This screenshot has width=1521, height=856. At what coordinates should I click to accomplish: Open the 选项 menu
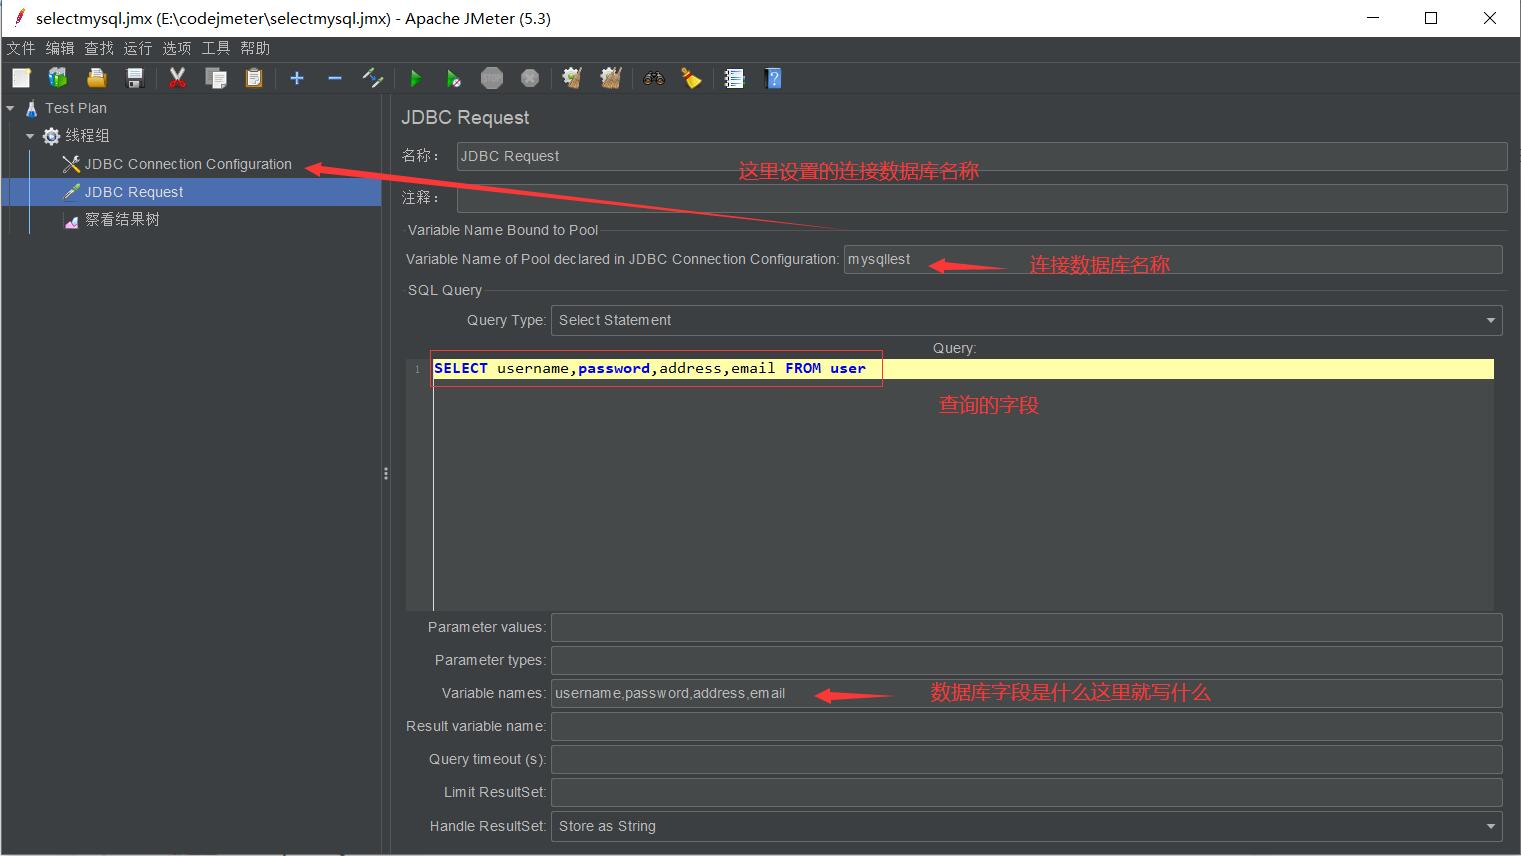coord(177,48)
